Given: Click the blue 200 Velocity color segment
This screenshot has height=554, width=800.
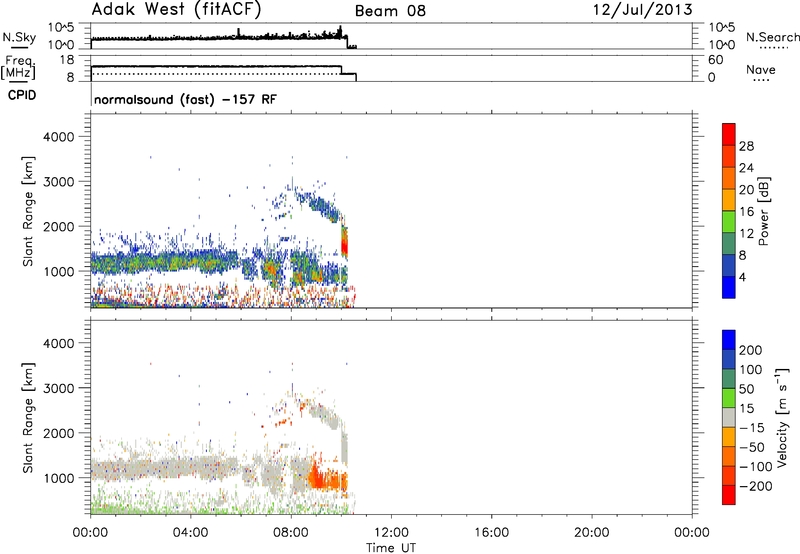Looking at the screenshot, I should tap(729, 340).
